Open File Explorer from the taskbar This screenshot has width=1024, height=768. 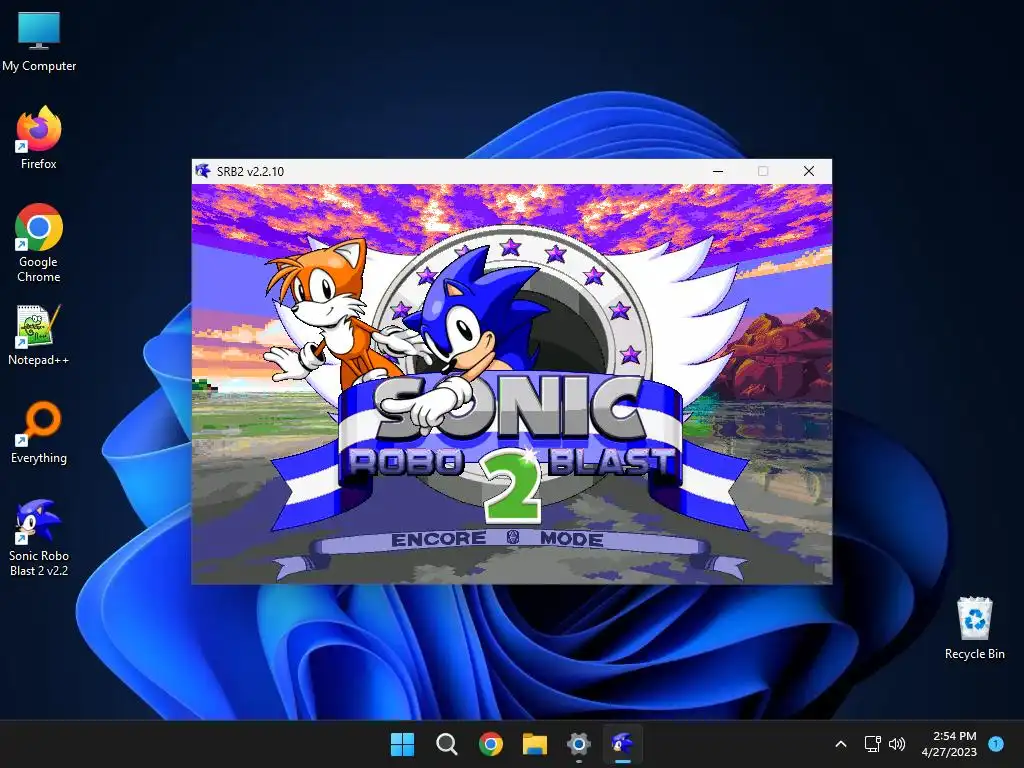(x=534, y=744)
